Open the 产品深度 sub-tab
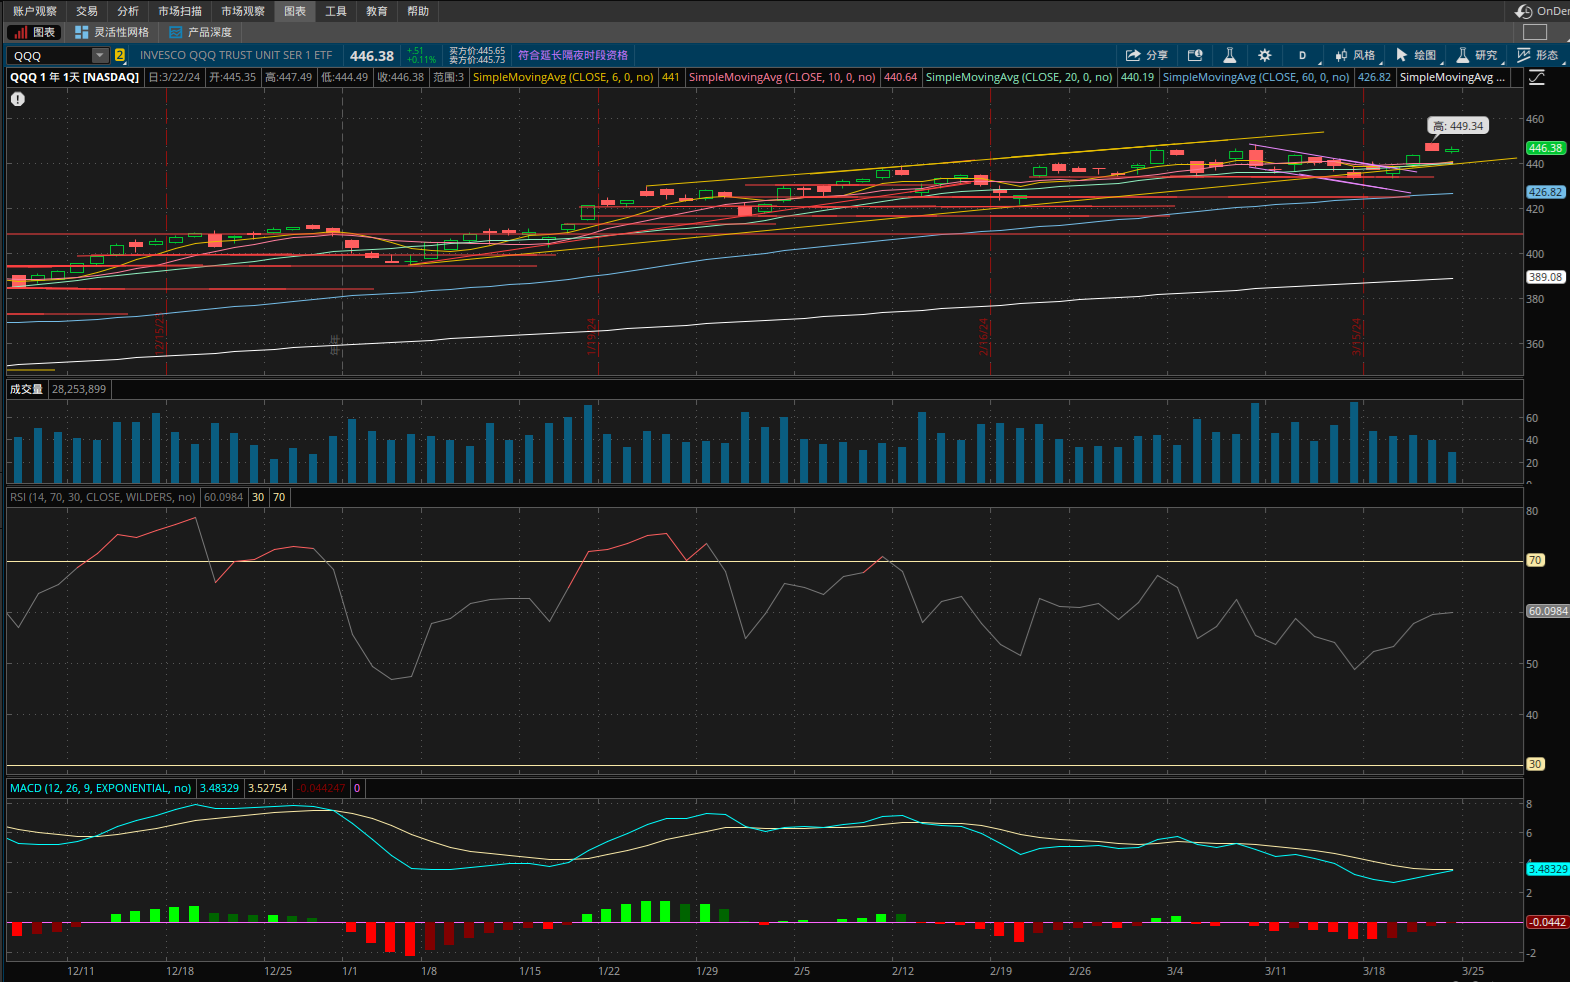This screenshot has width=1570, height=982. [x=201, y=32]
